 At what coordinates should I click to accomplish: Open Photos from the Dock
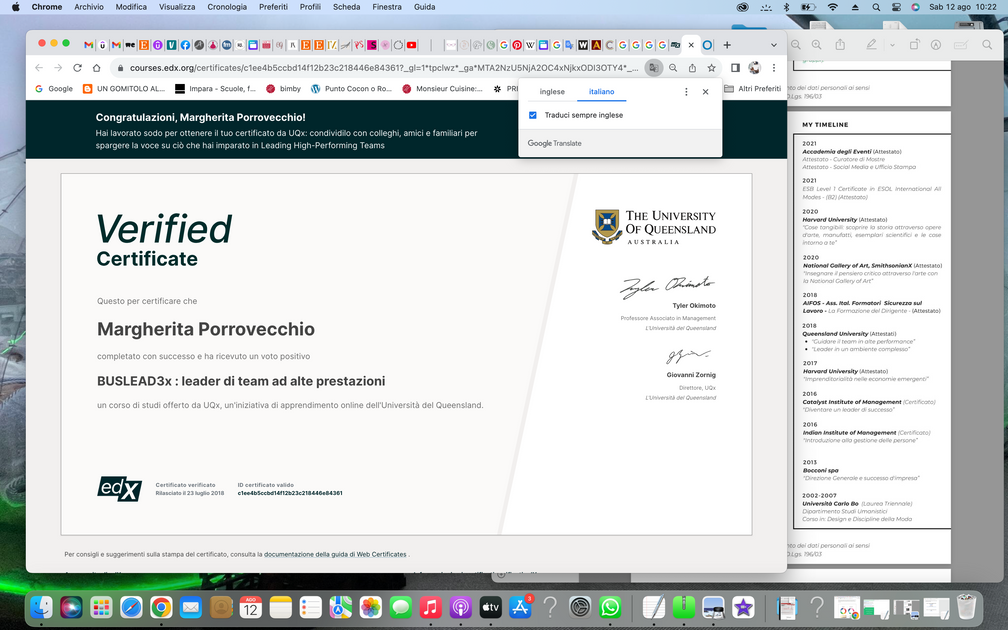pos(370,607)
